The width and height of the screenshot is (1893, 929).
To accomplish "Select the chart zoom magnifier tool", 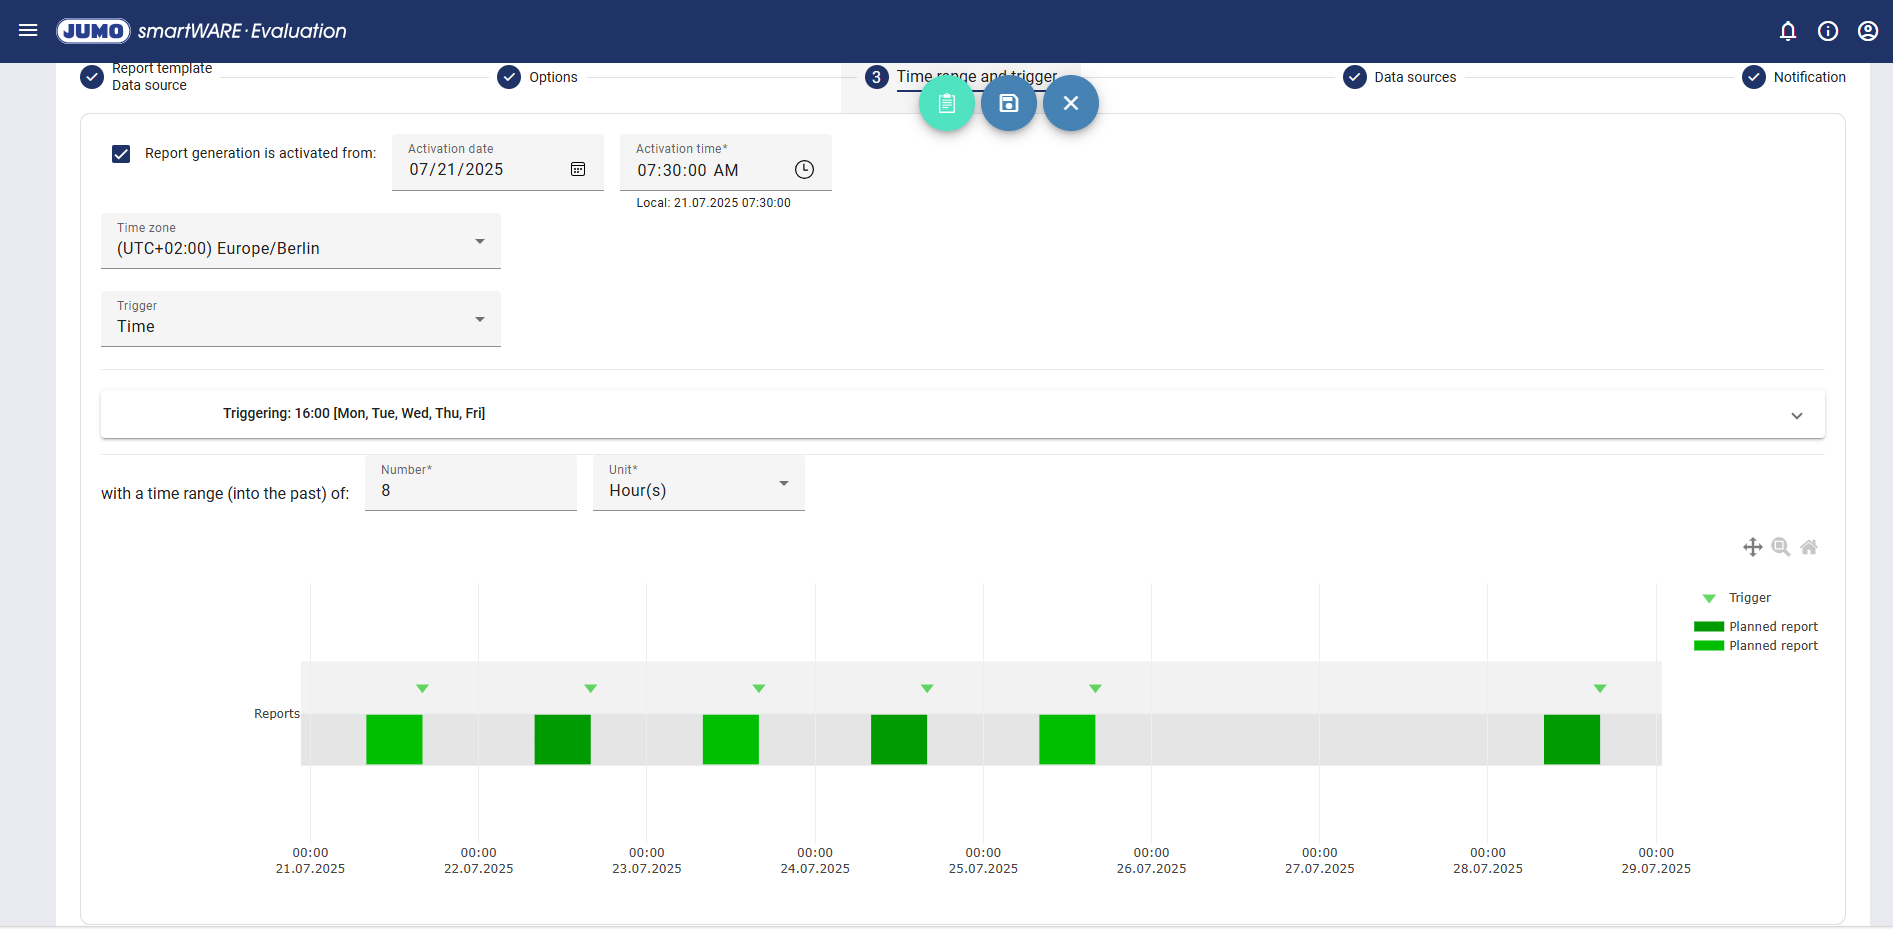I will (x=1780, y=547).
